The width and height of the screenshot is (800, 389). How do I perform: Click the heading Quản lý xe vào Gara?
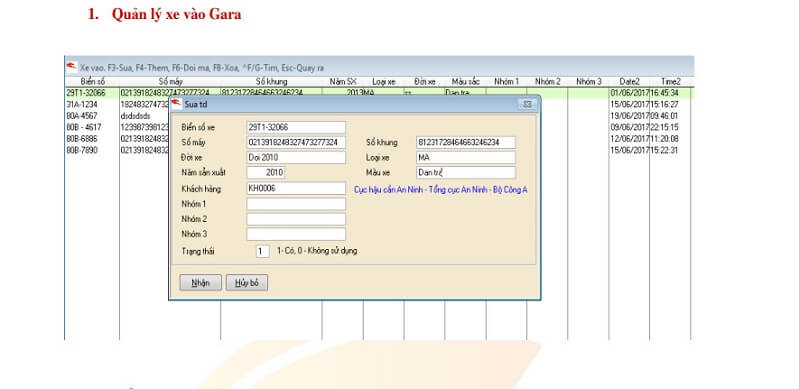click(x=177, y=15)
